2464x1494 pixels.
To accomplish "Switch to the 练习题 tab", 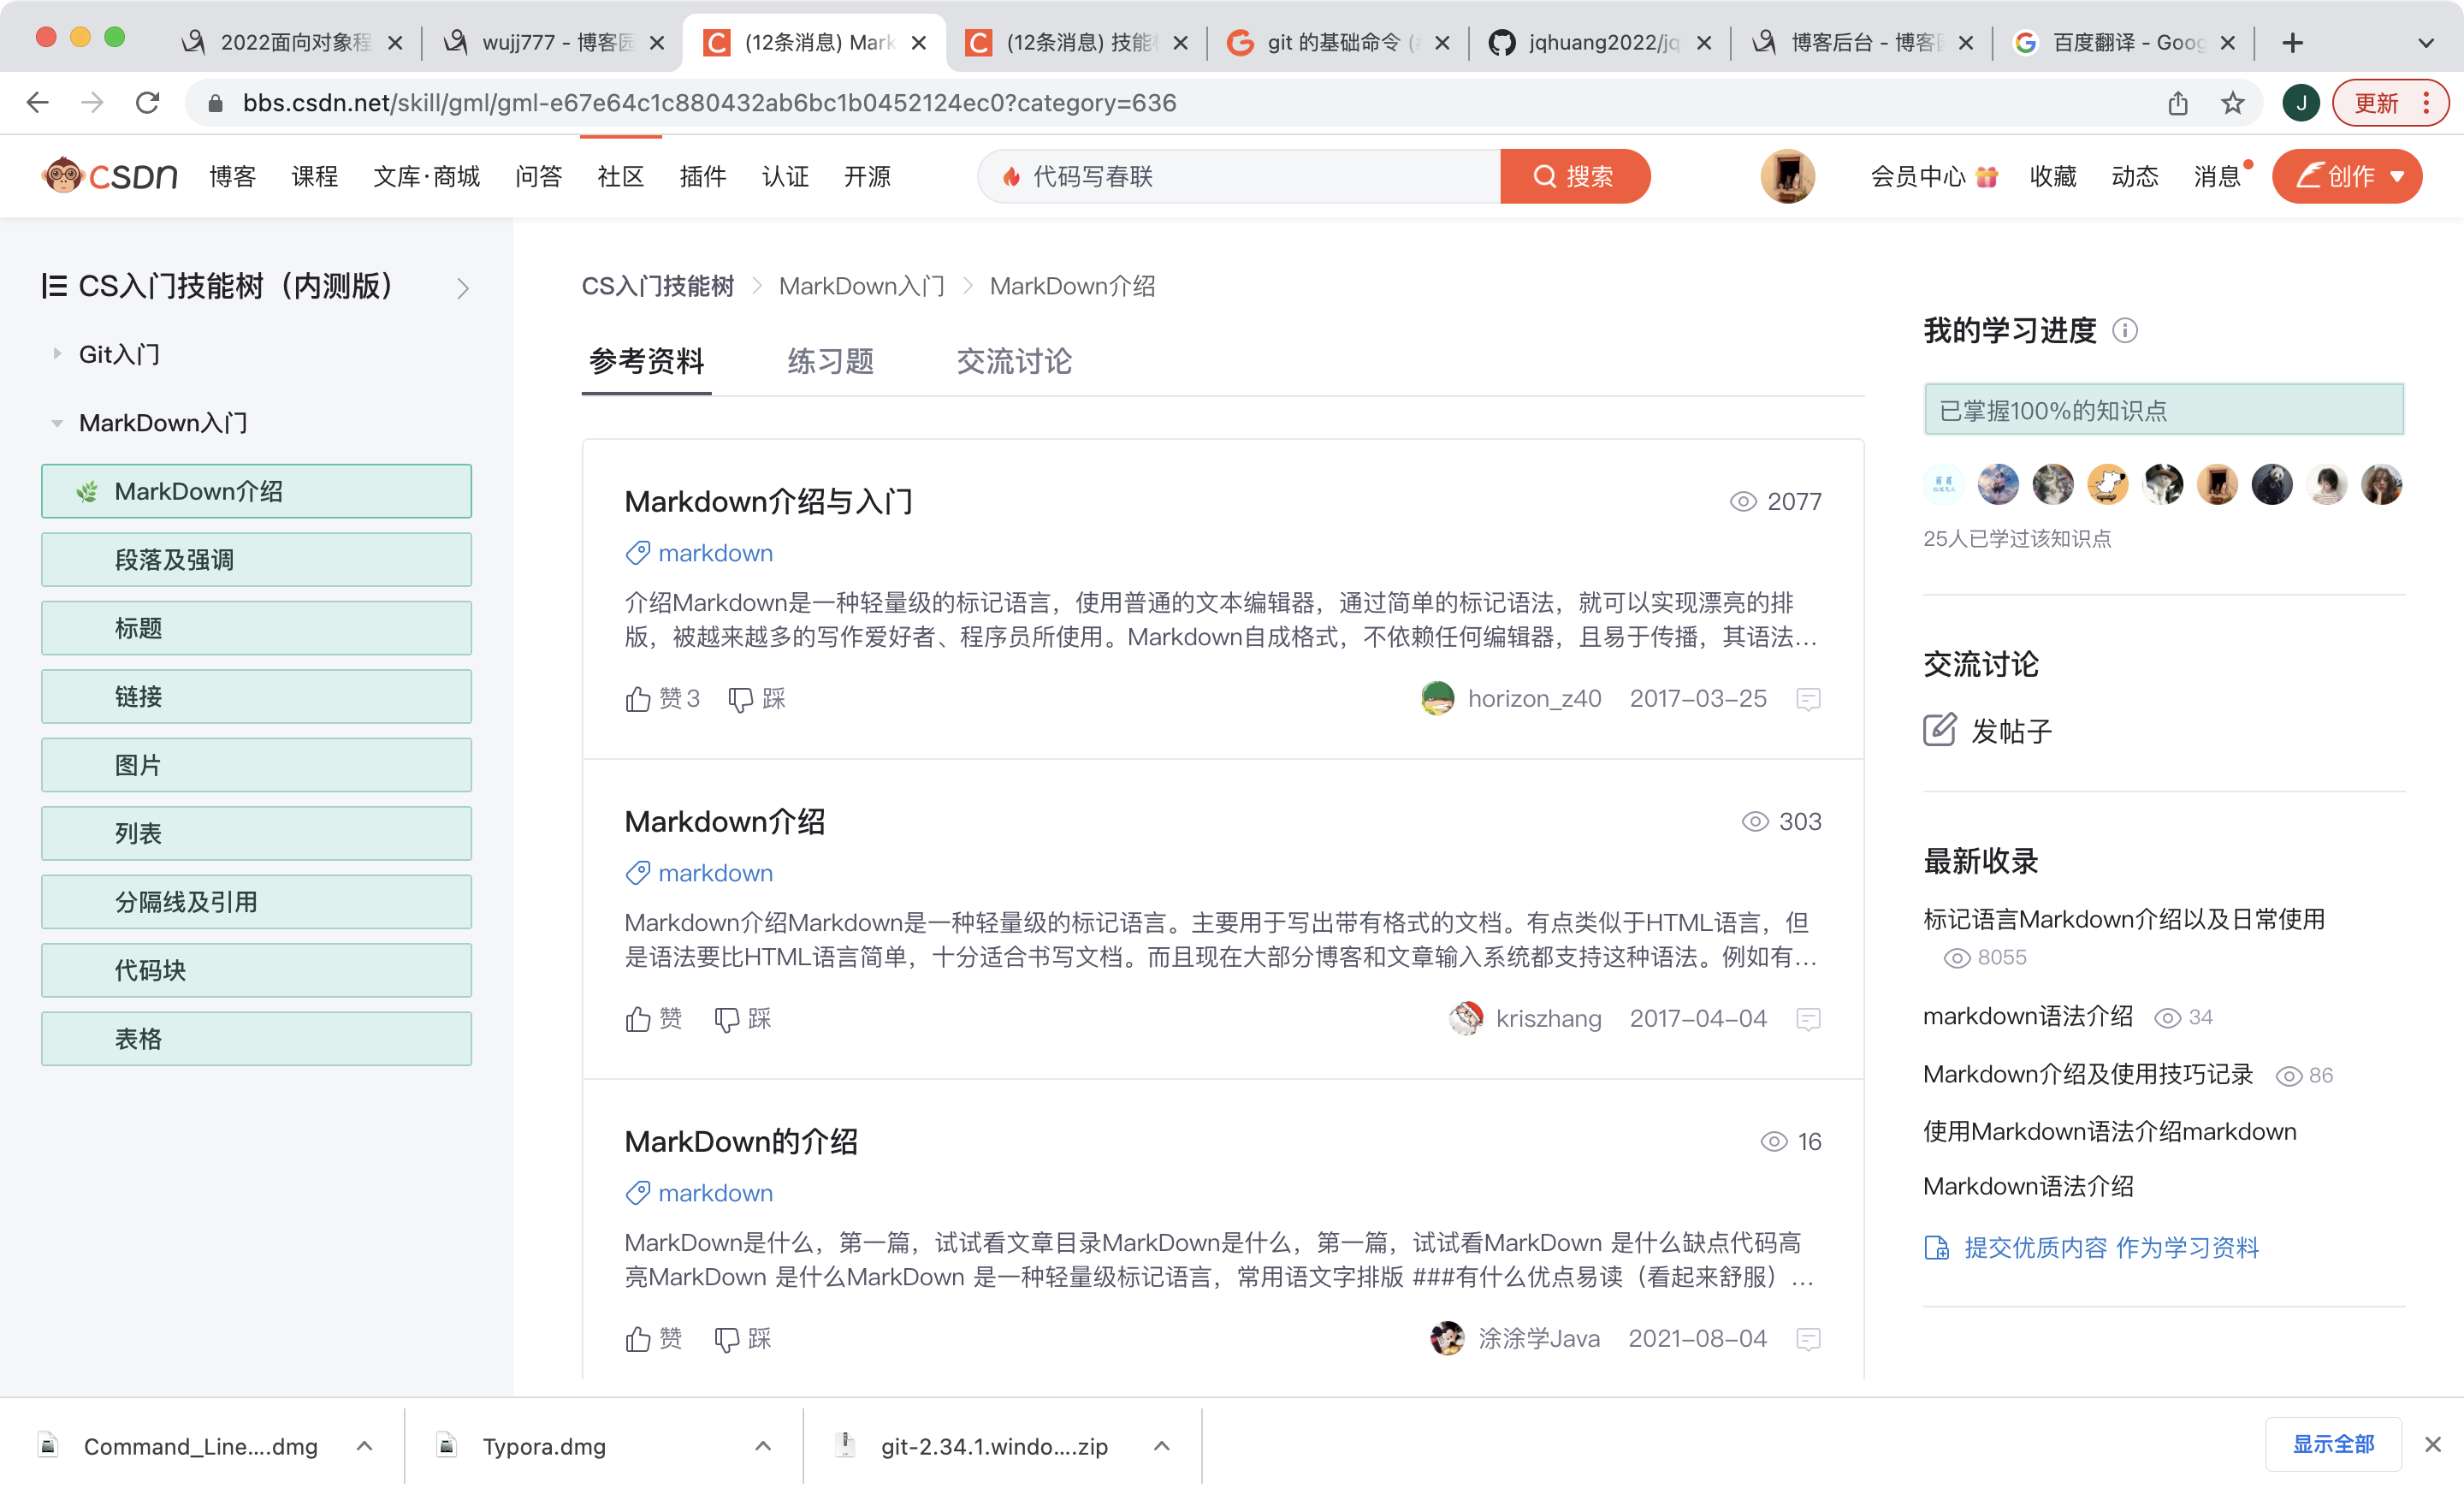I will 830,361.
